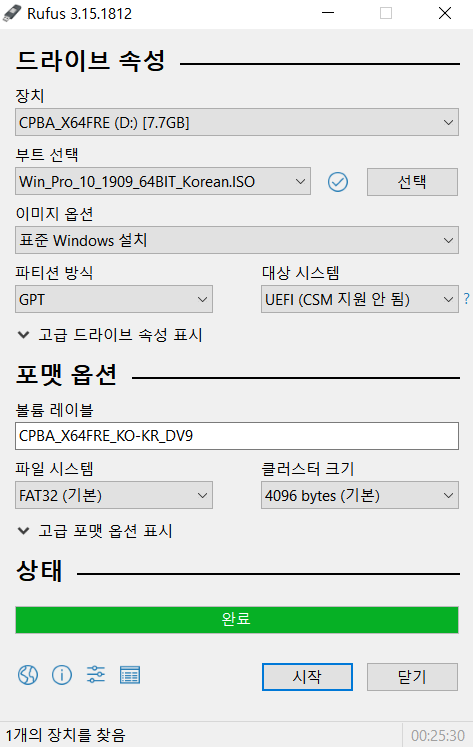Click the Rufus USB drive title icon
The image size is (473, 747).
click(x=12, y=13)
